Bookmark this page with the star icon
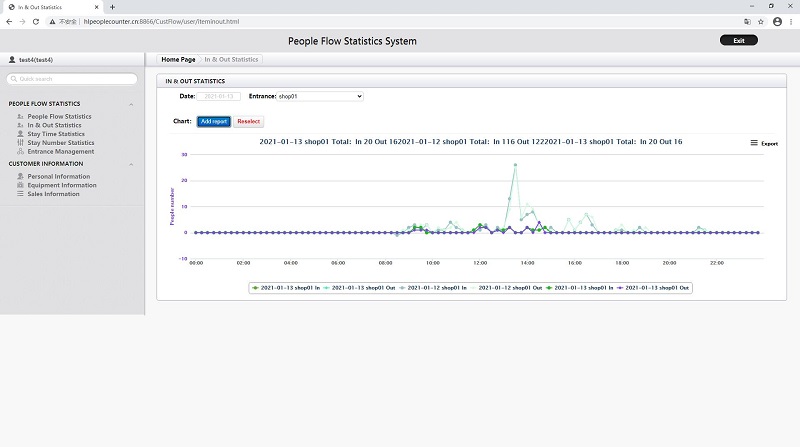The height and width of the screenshot is (447, 800). point(761,21)
